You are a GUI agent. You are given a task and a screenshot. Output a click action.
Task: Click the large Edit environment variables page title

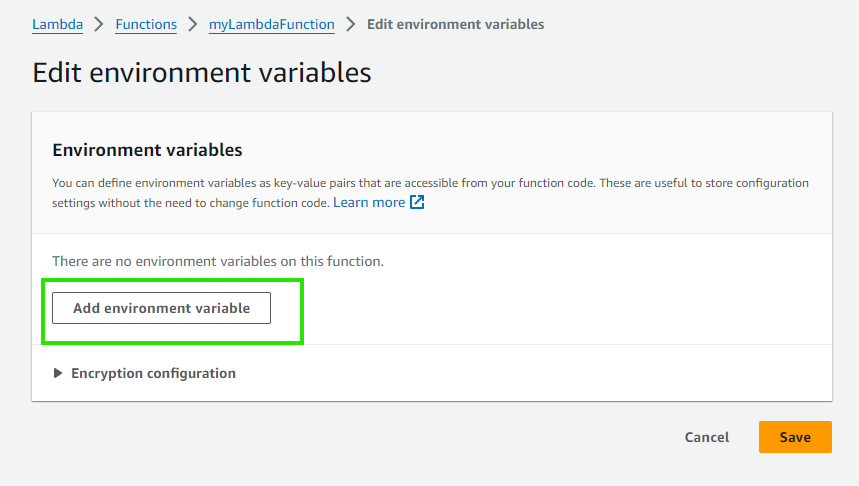(201, 73)
